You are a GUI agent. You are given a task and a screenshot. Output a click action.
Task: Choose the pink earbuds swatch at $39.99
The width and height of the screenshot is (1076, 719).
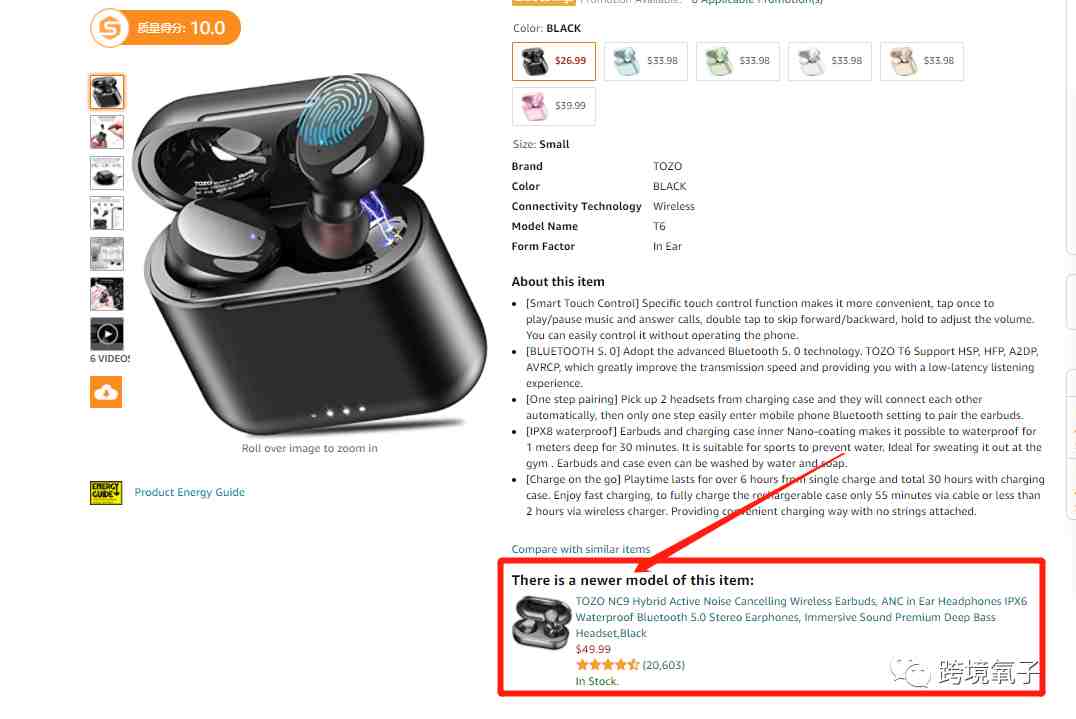(554, 106)
